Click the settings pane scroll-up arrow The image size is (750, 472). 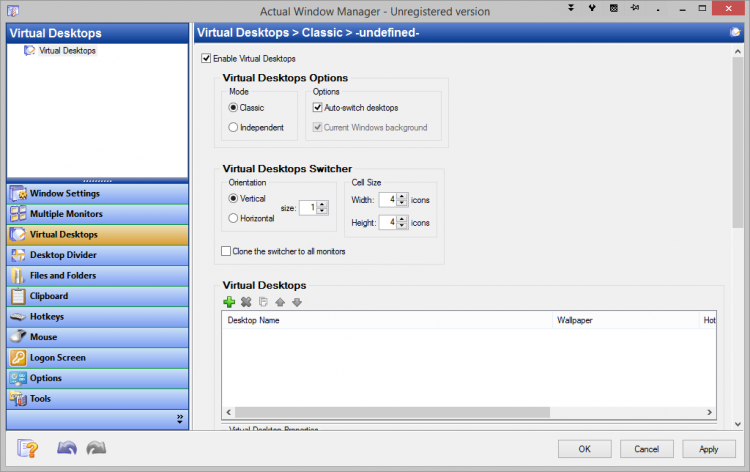(738, 51)
